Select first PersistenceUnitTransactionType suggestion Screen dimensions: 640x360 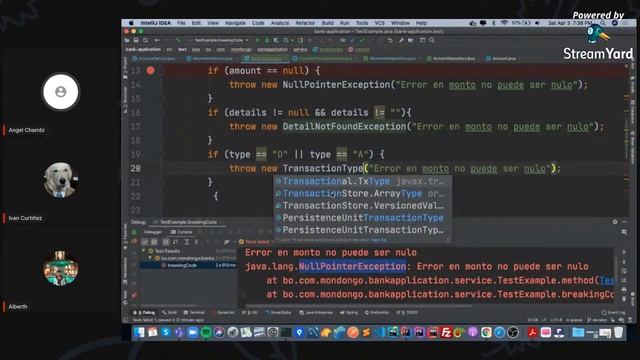pos(362,218)
